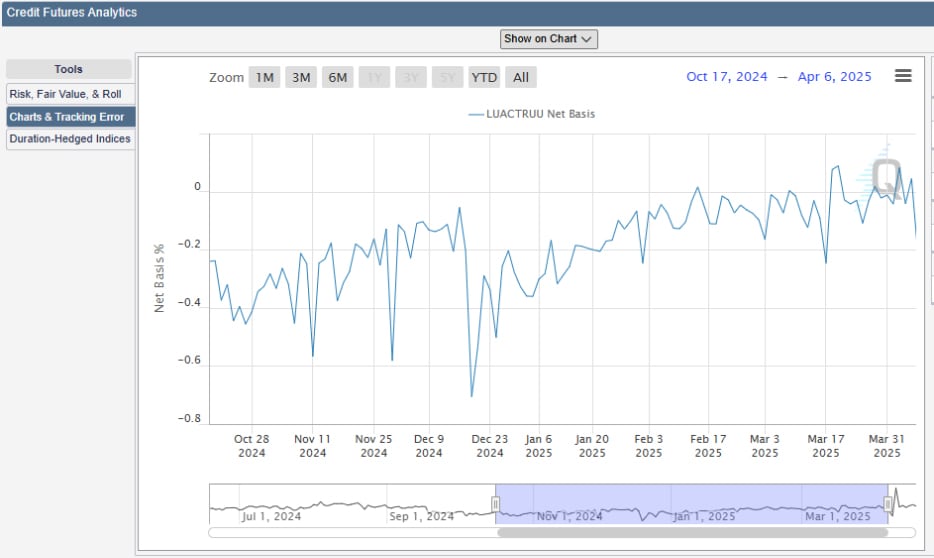Click the Oct 17, 2024 start date
934x558 pixels.
(x=726, y=77)
